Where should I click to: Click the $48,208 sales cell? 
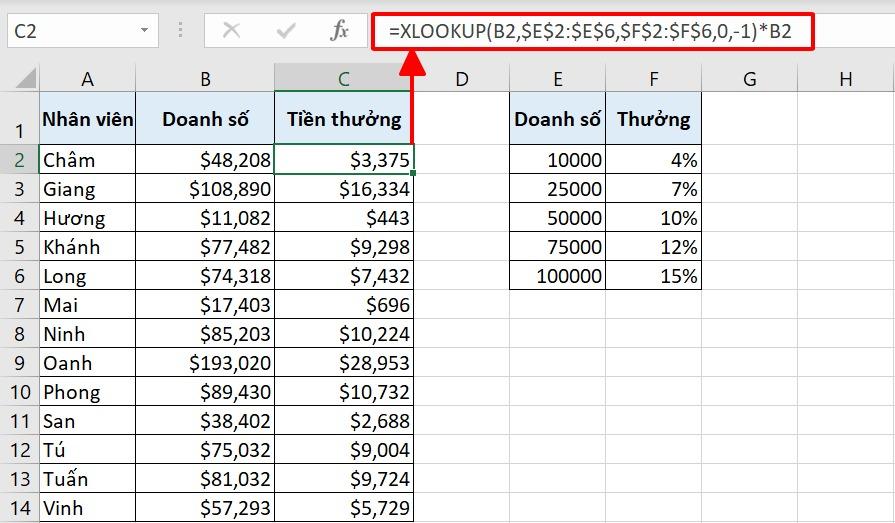tap(205, 159)
